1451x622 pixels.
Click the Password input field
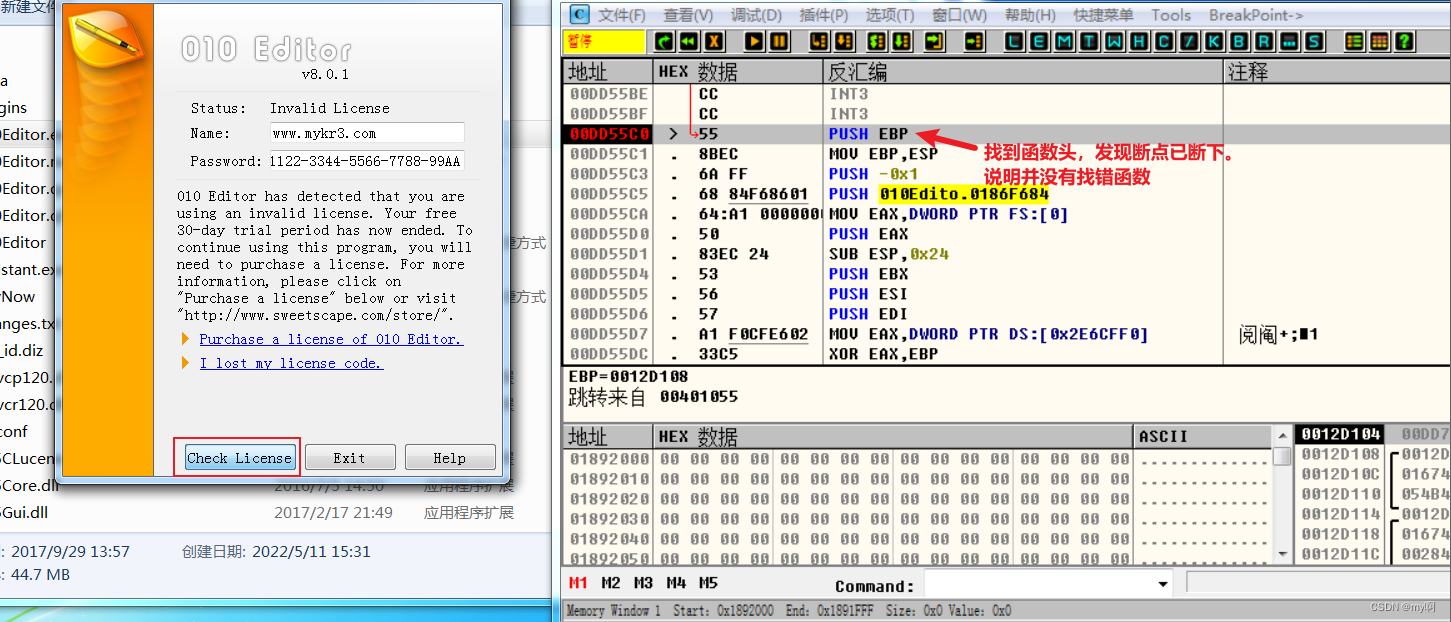tap(367, 161)
